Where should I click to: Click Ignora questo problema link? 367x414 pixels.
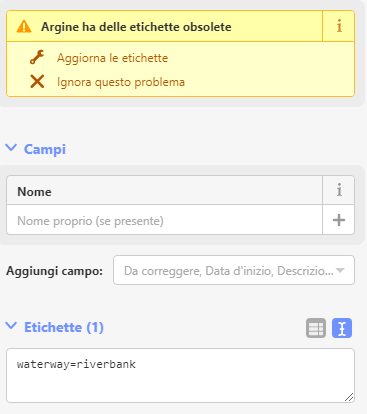point(121,82)
